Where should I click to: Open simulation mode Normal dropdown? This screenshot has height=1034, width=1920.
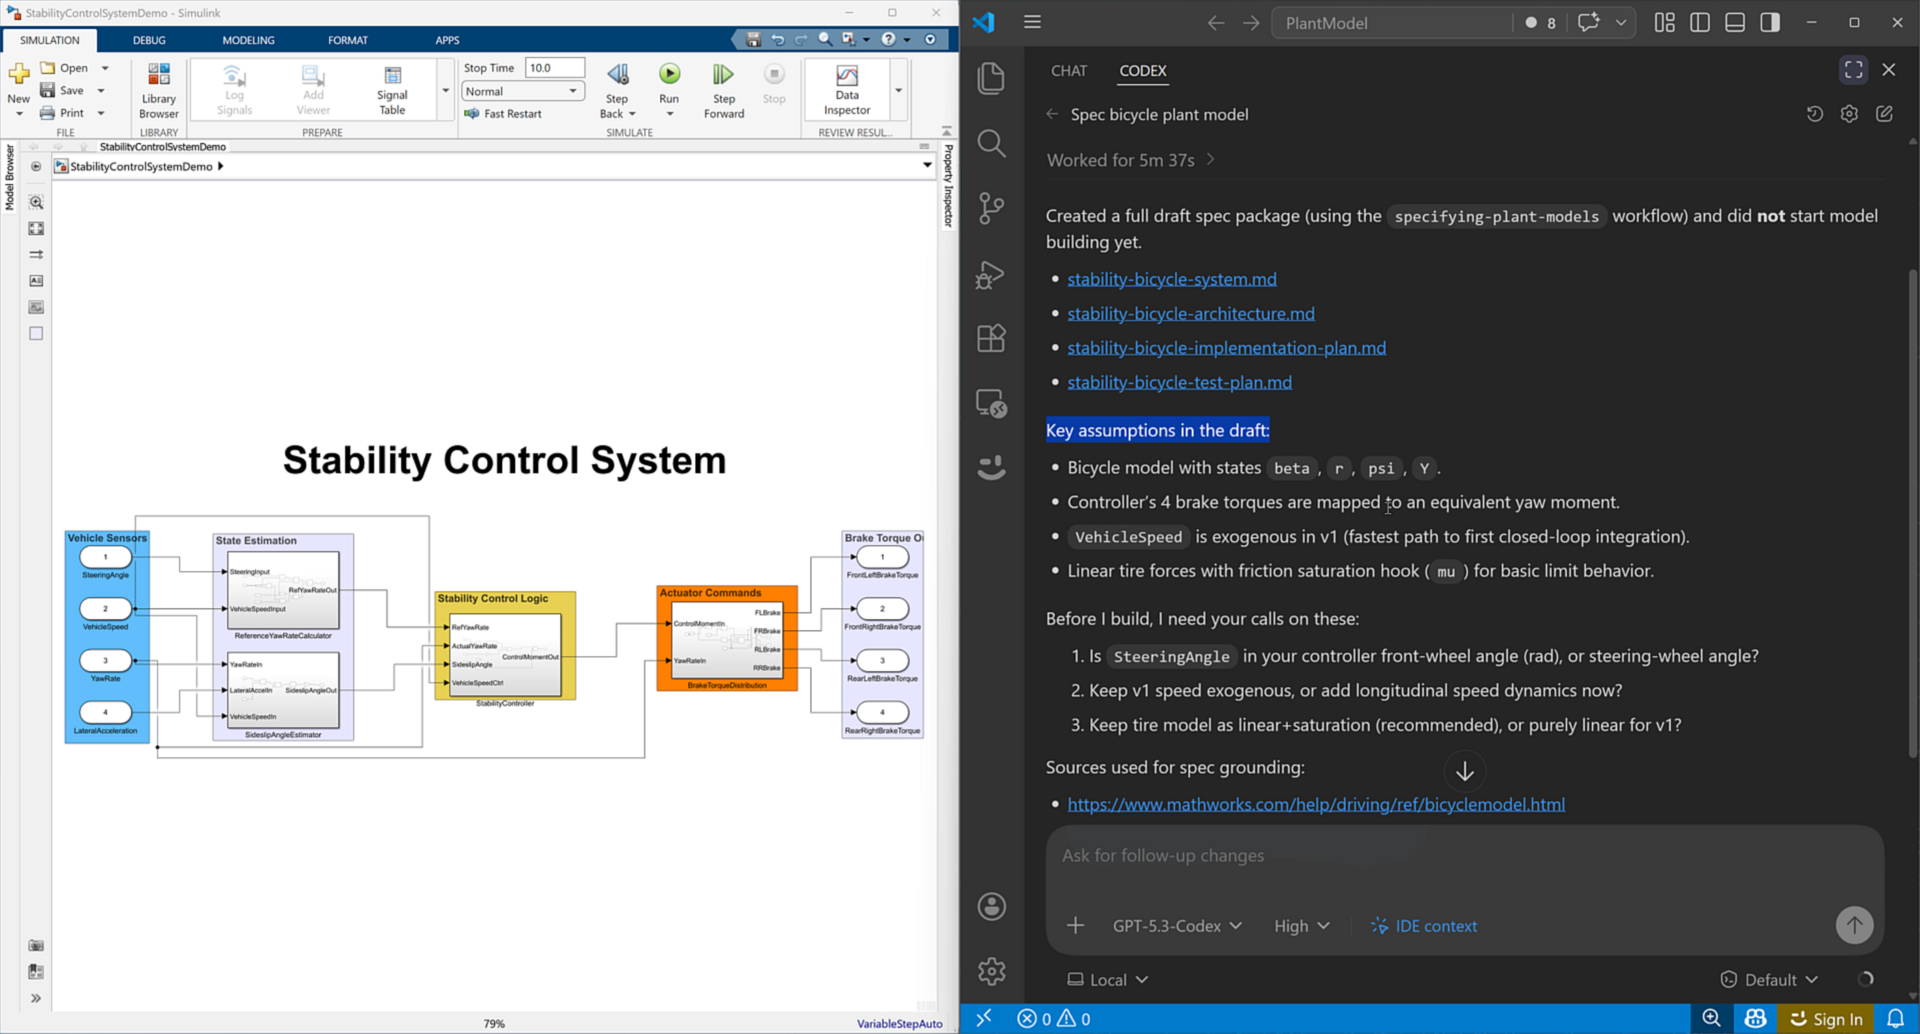[522, 91]
